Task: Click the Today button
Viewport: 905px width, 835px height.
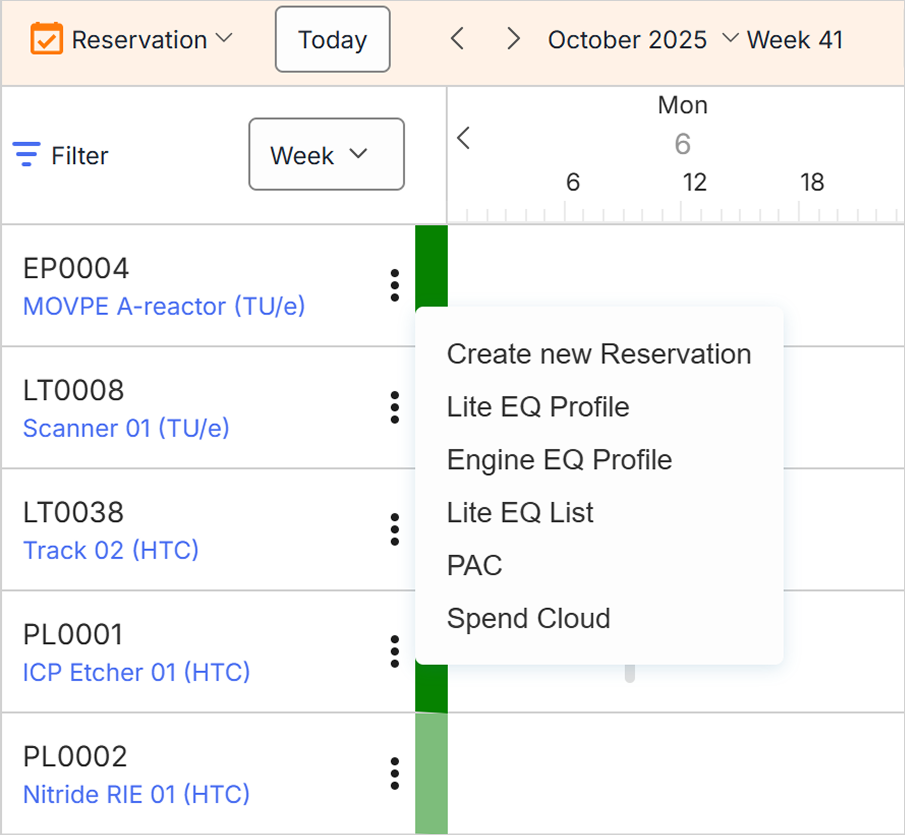Action: (332, 39)
